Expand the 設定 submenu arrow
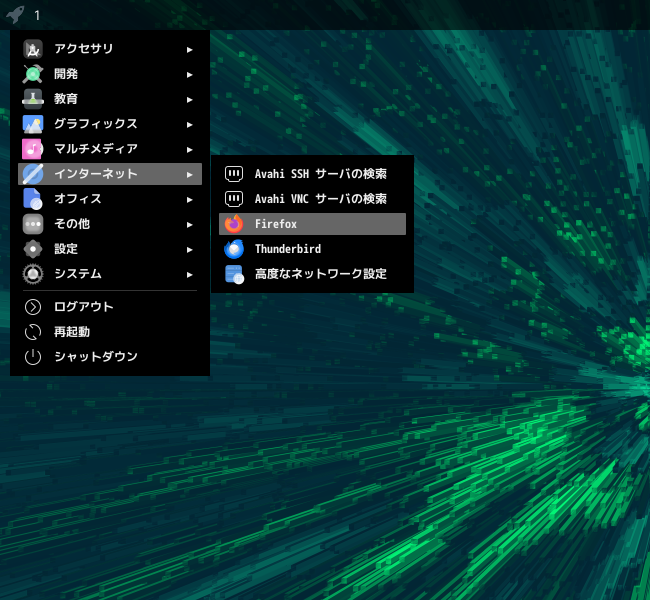 tap(189, 249)
